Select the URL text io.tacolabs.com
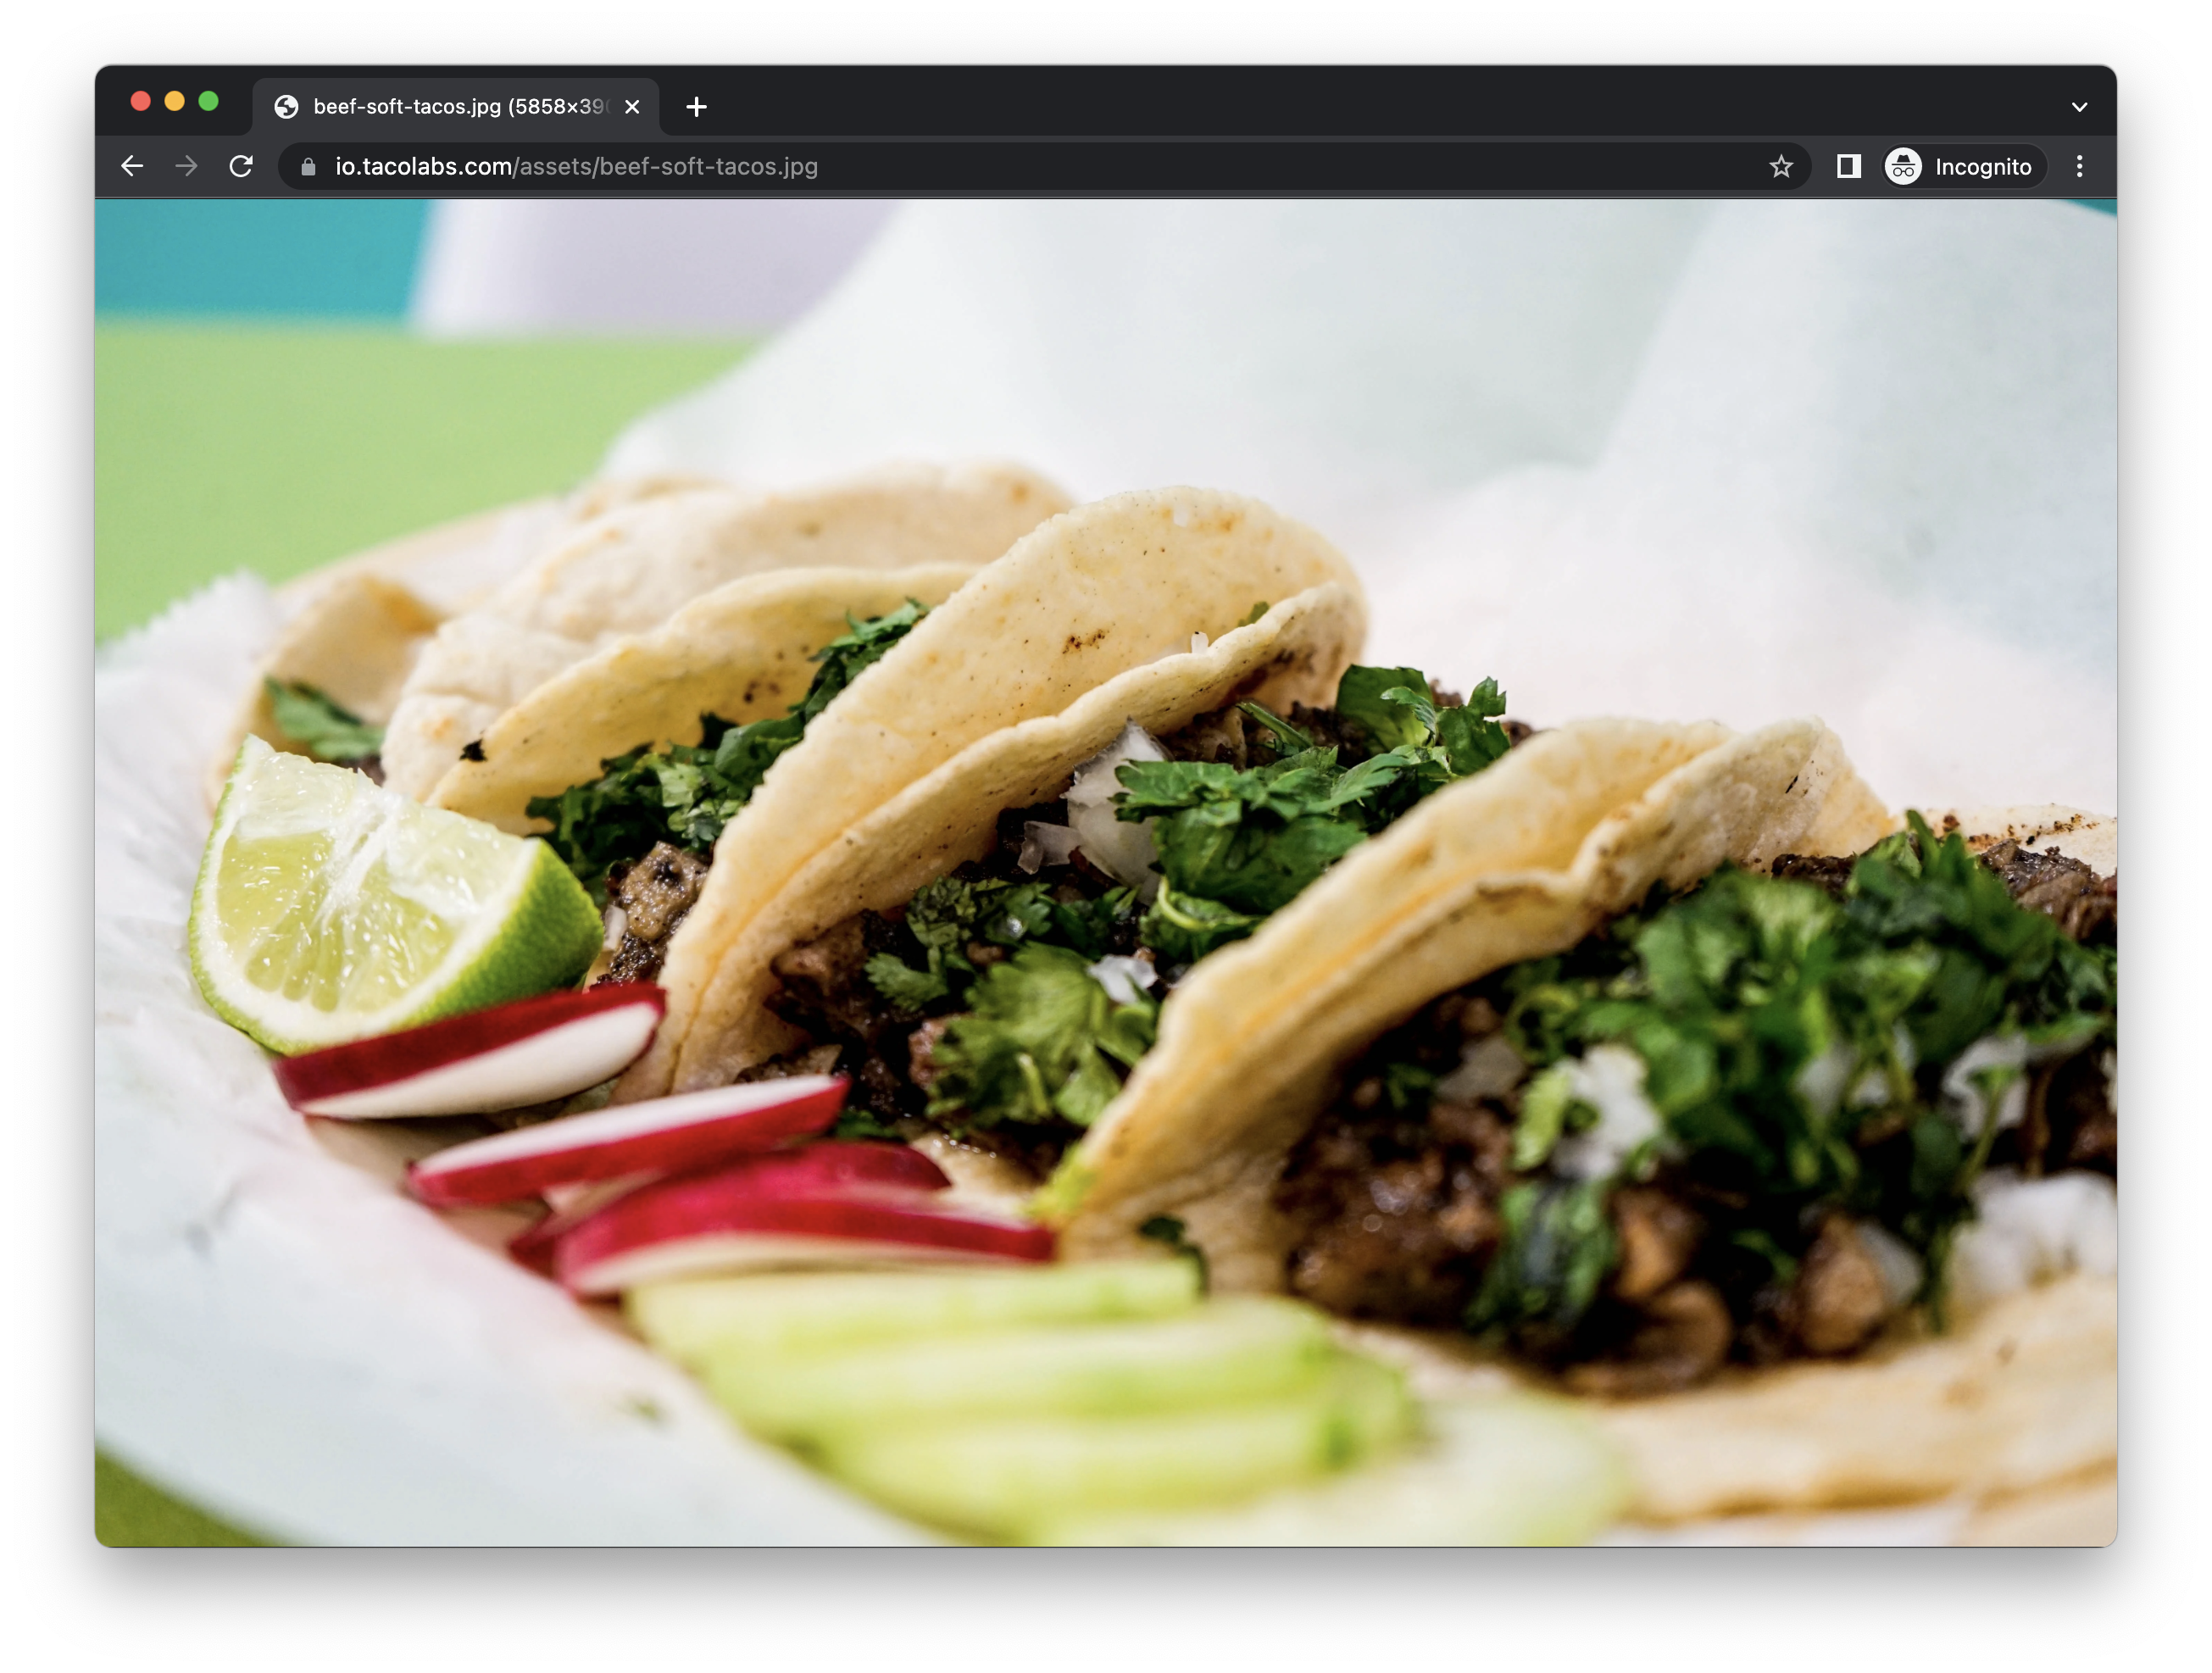The height and width of the screenshot is (1673, 2212). (x=421, y=167)
